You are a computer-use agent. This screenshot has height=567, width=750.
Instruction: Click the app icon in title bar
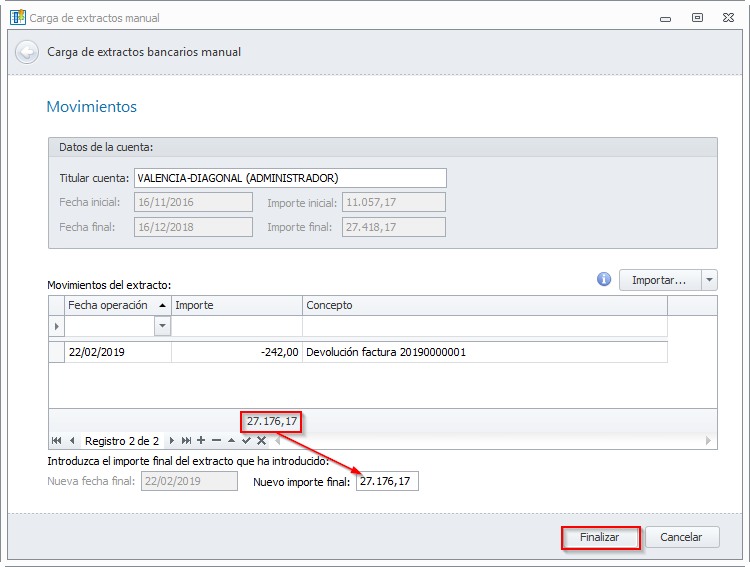coord(18,17)
